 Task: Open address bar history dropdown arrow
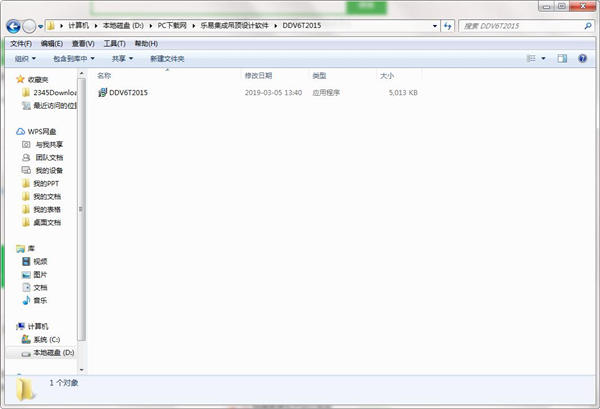435,26
